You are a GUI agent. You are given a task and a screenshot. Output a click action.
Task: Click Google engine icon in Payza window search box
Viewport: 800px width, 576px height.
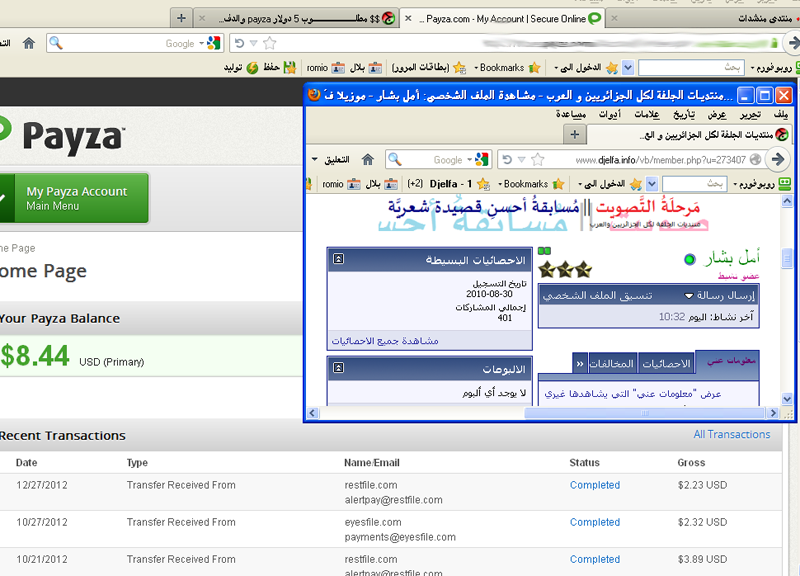point(214,43)
